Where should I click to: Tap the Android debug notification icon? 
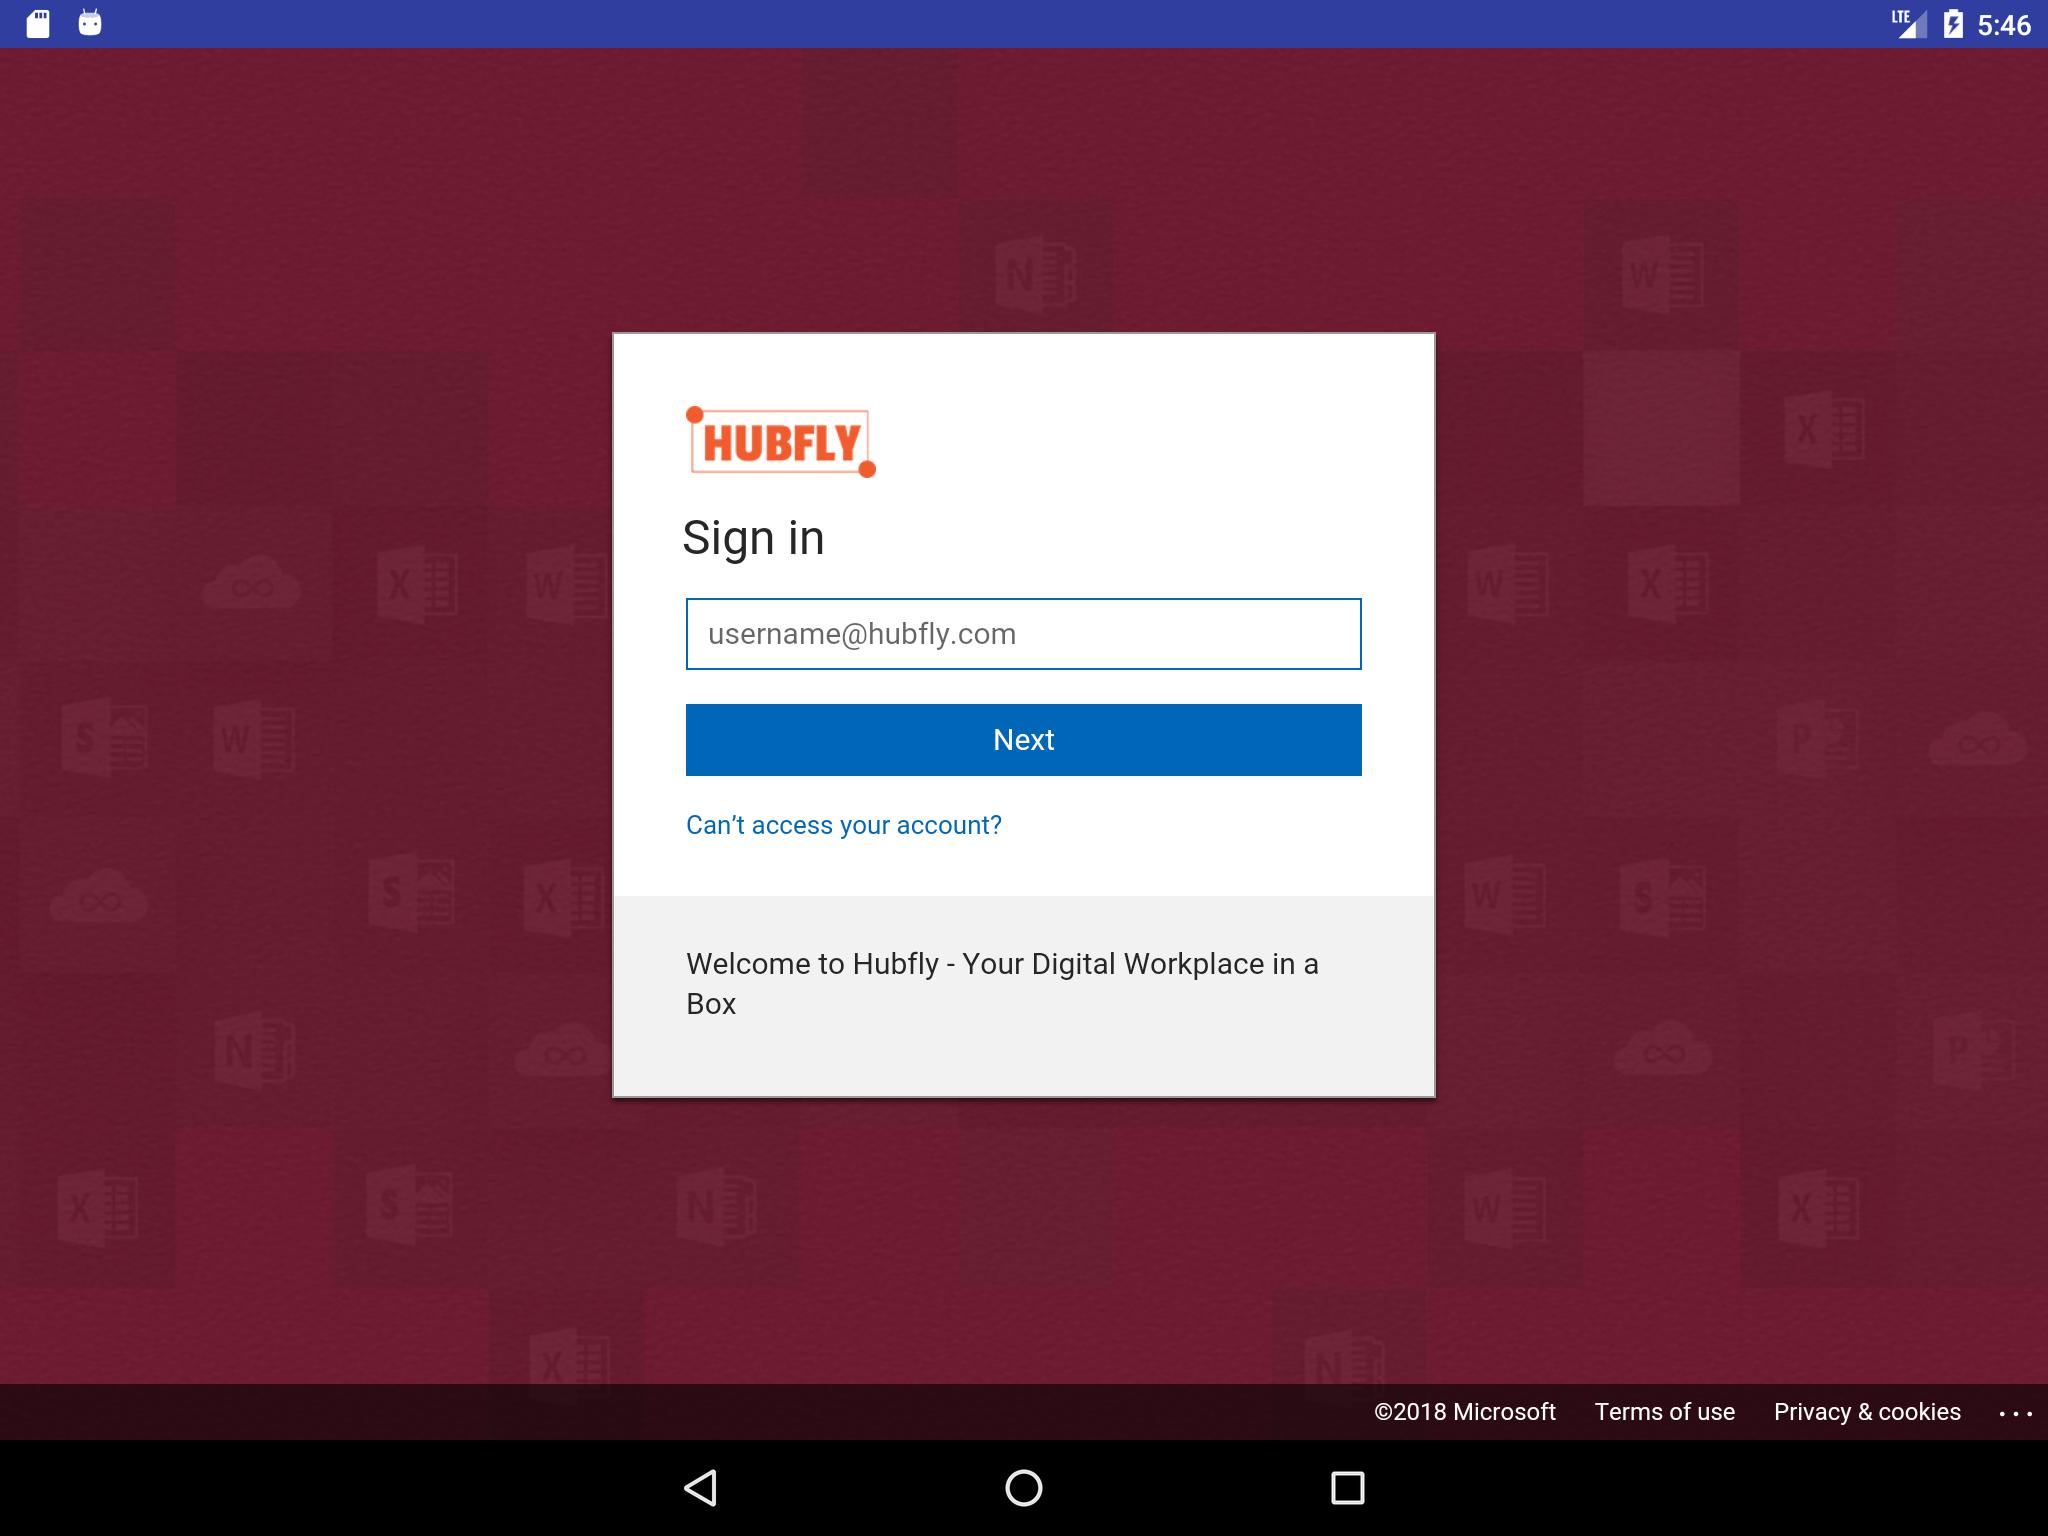[x=90, y=23]
